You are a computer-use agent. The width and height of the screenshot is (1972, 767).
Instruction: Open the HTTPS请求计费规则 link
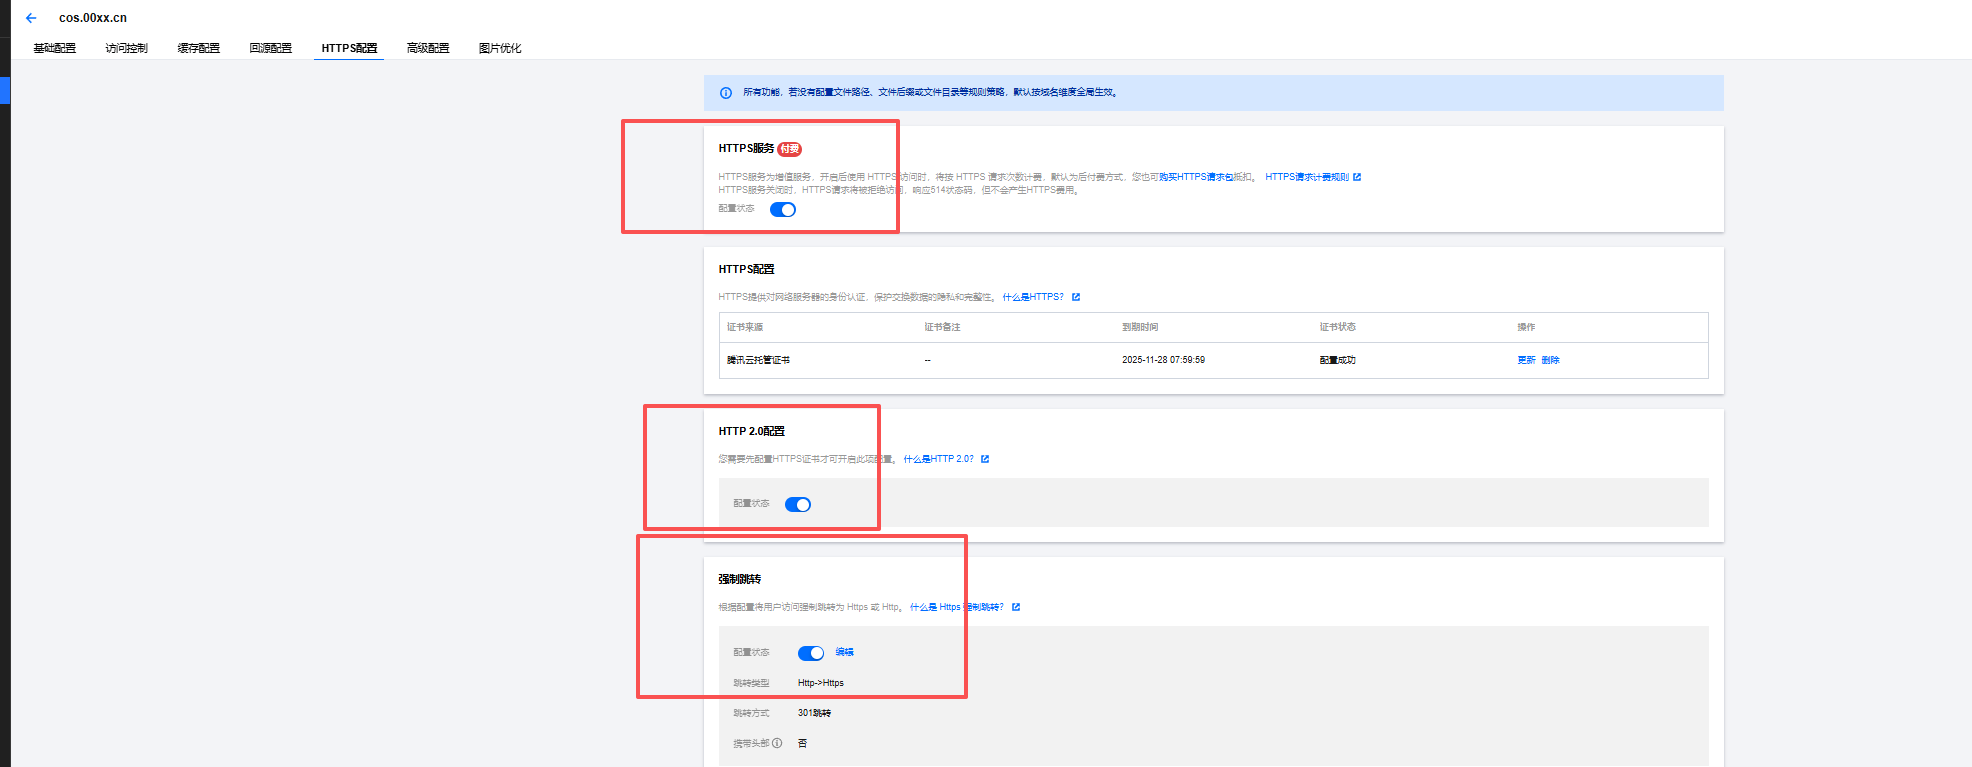(x=1307, y=177)
